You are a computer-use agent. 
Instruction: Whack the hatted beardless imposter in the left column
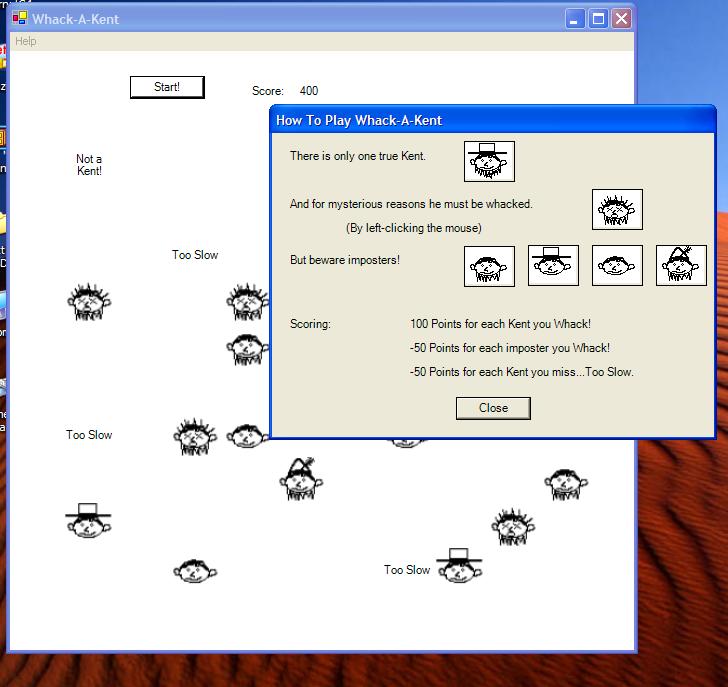click(x=88, y=521)
